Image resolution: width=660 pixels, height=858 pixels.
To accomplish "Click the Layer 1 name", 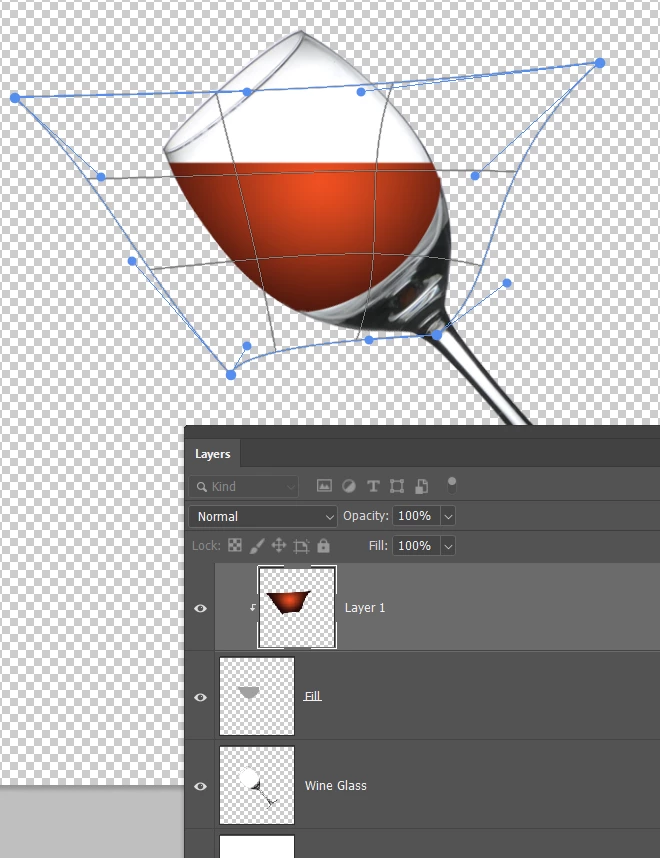I will [x=365, y=608].
